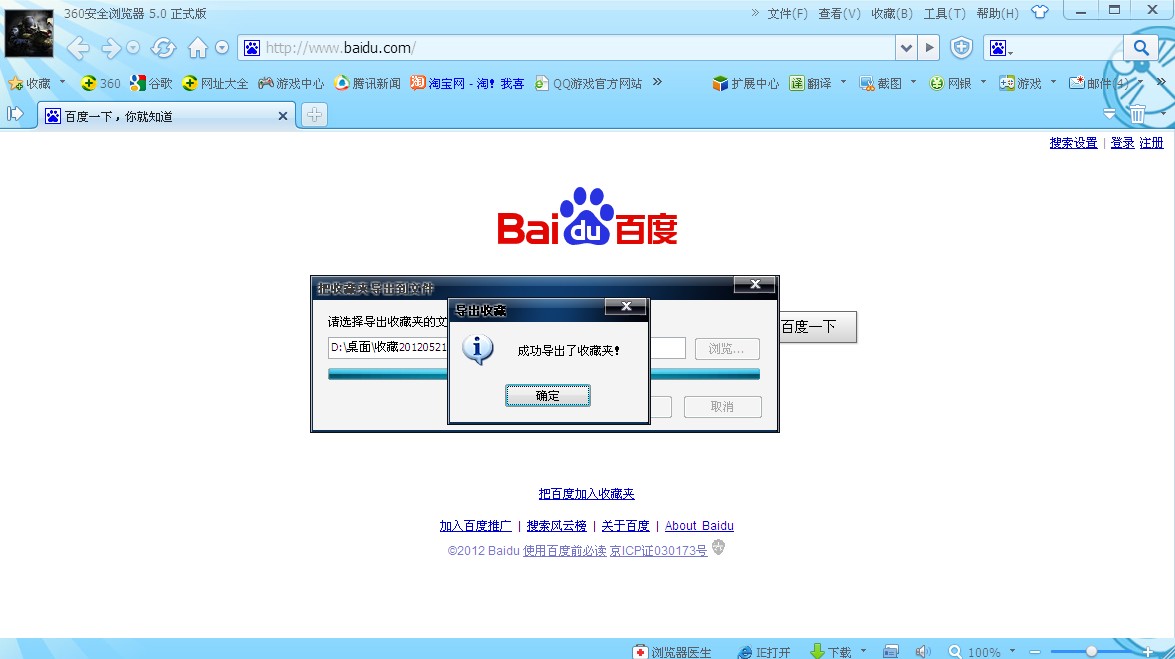The image size is (1175, 659).
Task: Open the 收藏(B) menu
Action: tap(892, 13)
